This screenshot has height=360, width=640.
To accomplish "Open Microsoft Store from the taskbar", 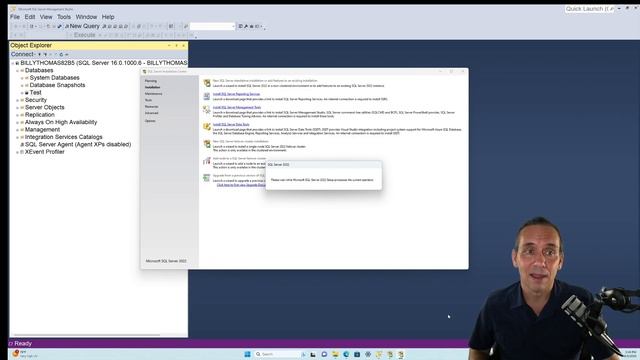I will click(x=357, y=354).
